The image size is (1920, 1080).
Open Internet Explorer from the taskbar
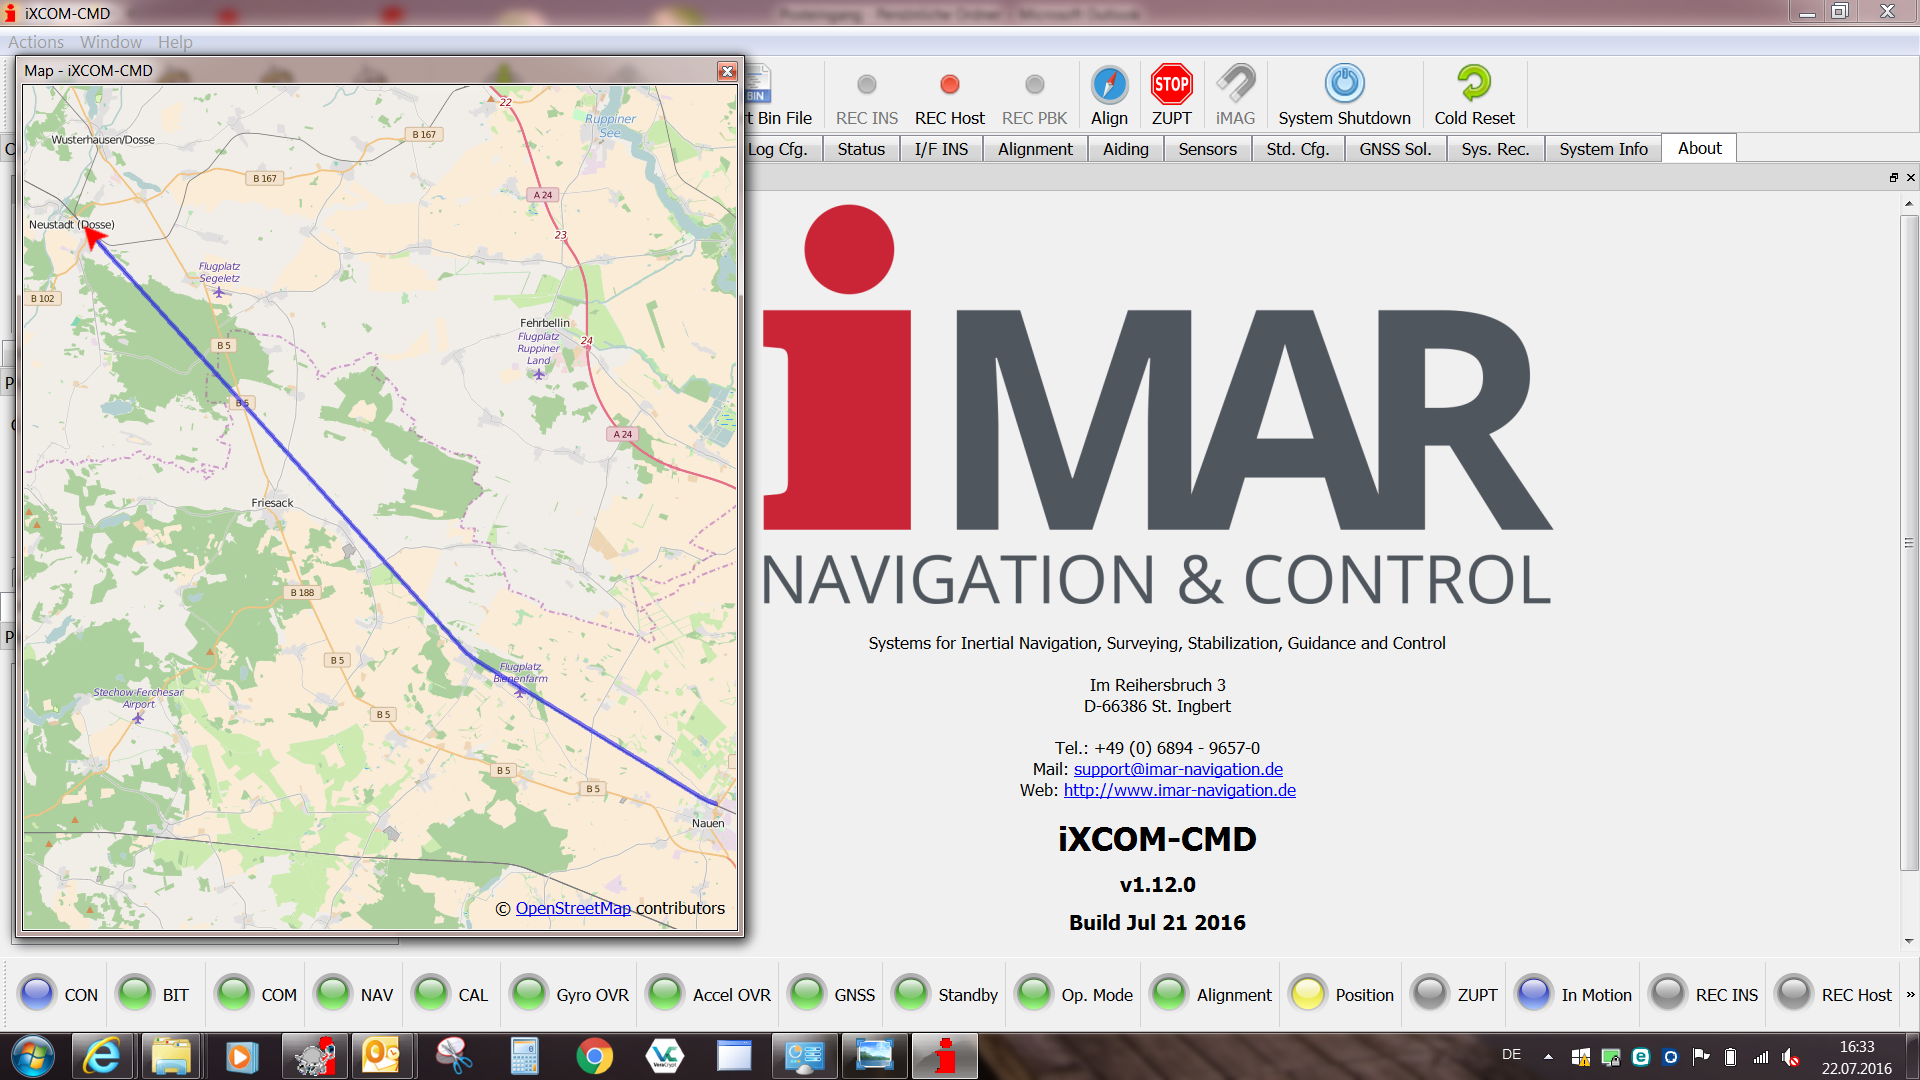[x=101, y=1056]
